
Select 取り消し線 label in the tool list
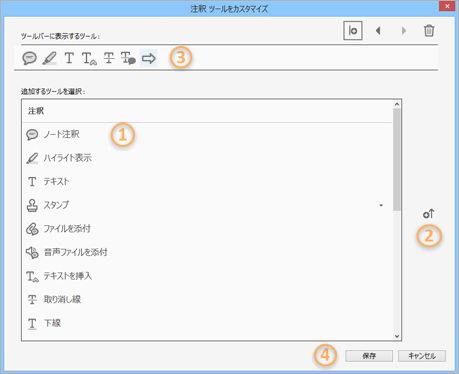pos(62,299)
